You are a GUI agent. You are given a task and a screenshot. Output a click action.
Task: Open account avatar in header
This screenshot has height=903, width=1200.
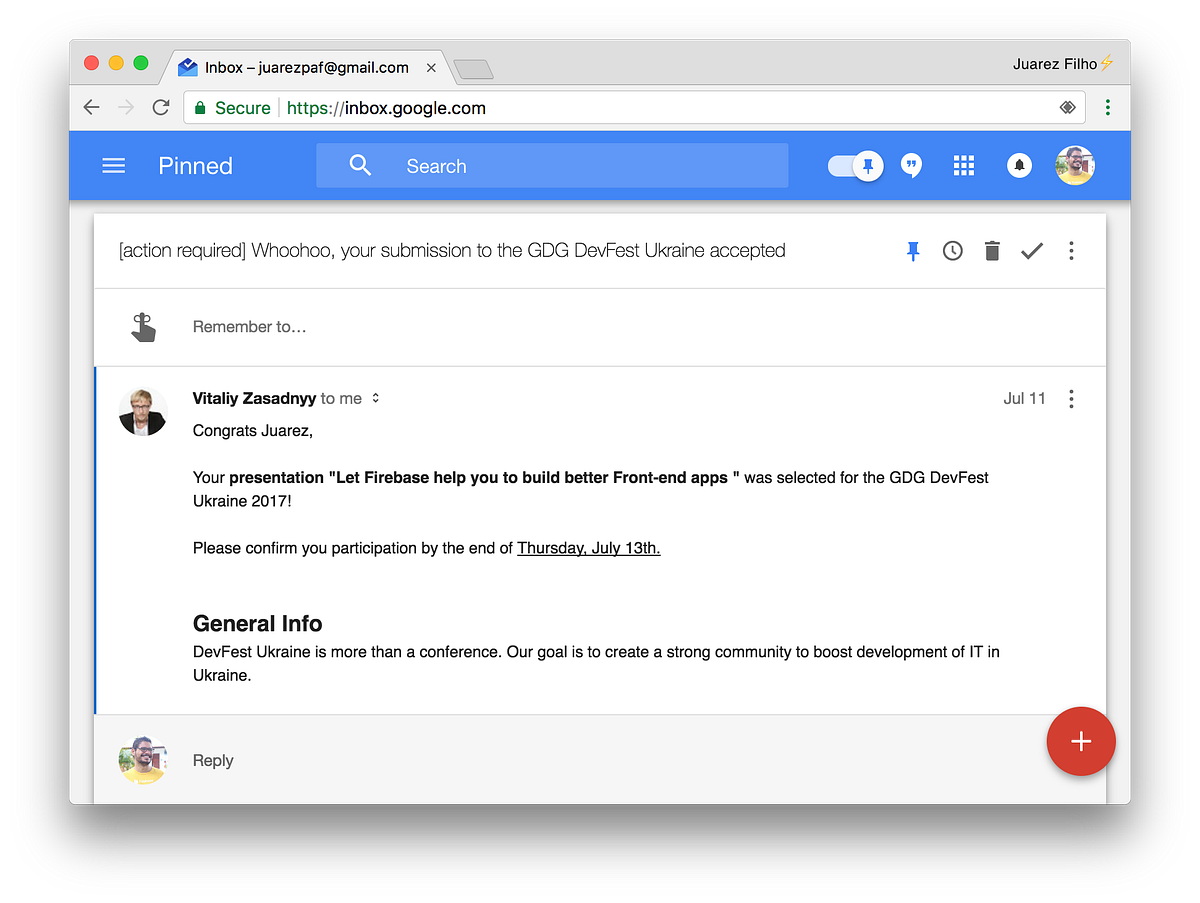coord(1075,166)
